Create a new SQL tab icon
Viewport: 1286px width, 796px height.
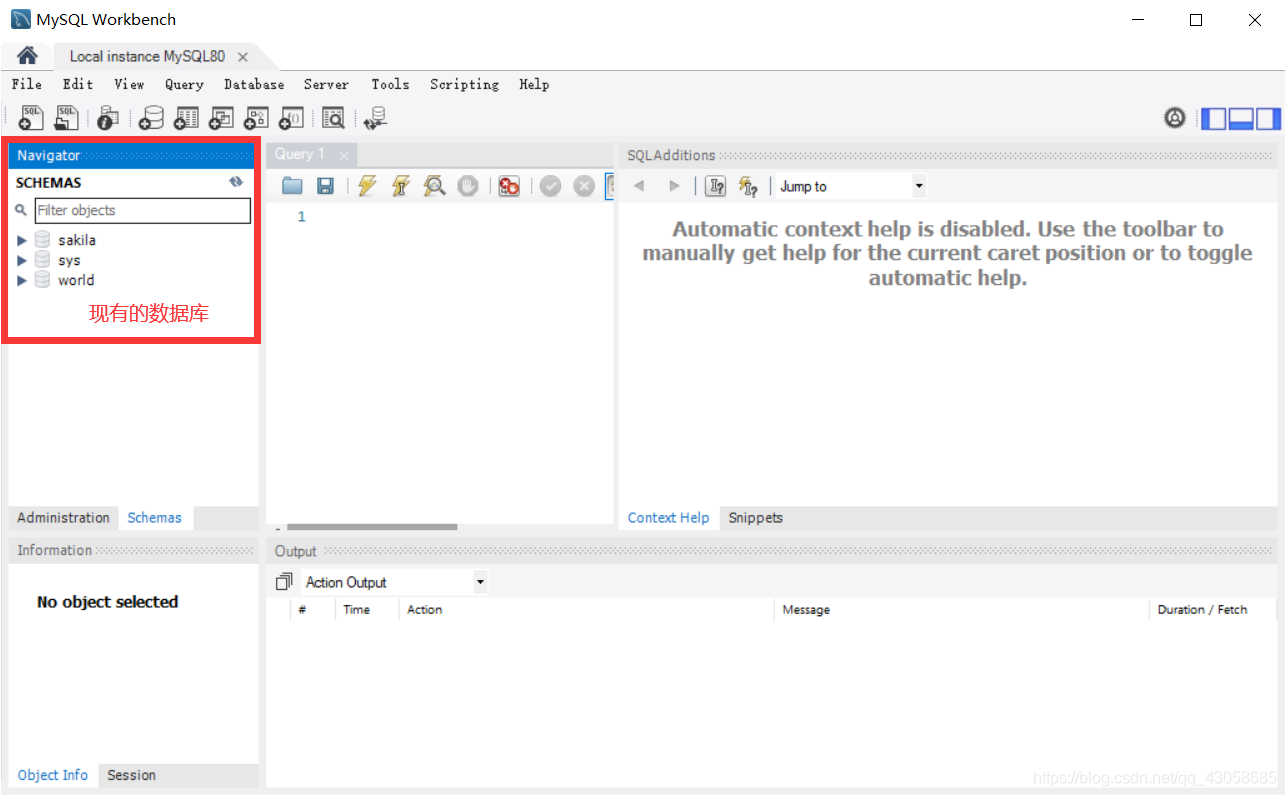click(32, 118)
